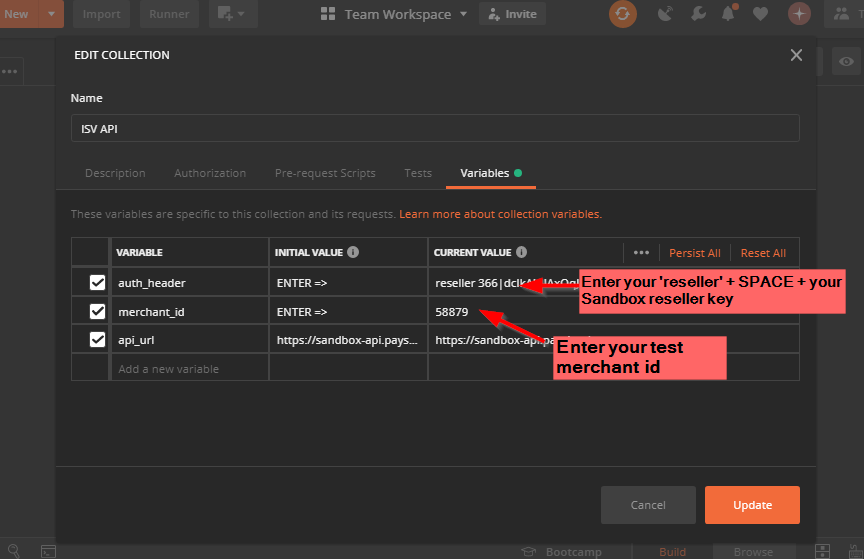Switch to Browse mode
The image size is (864, 559).
click(x=753, y=551)
